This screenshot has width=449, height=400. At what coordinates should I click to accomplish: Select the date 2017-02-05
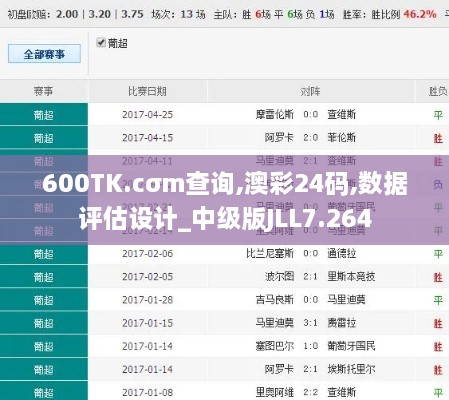[x=147, y=277]
